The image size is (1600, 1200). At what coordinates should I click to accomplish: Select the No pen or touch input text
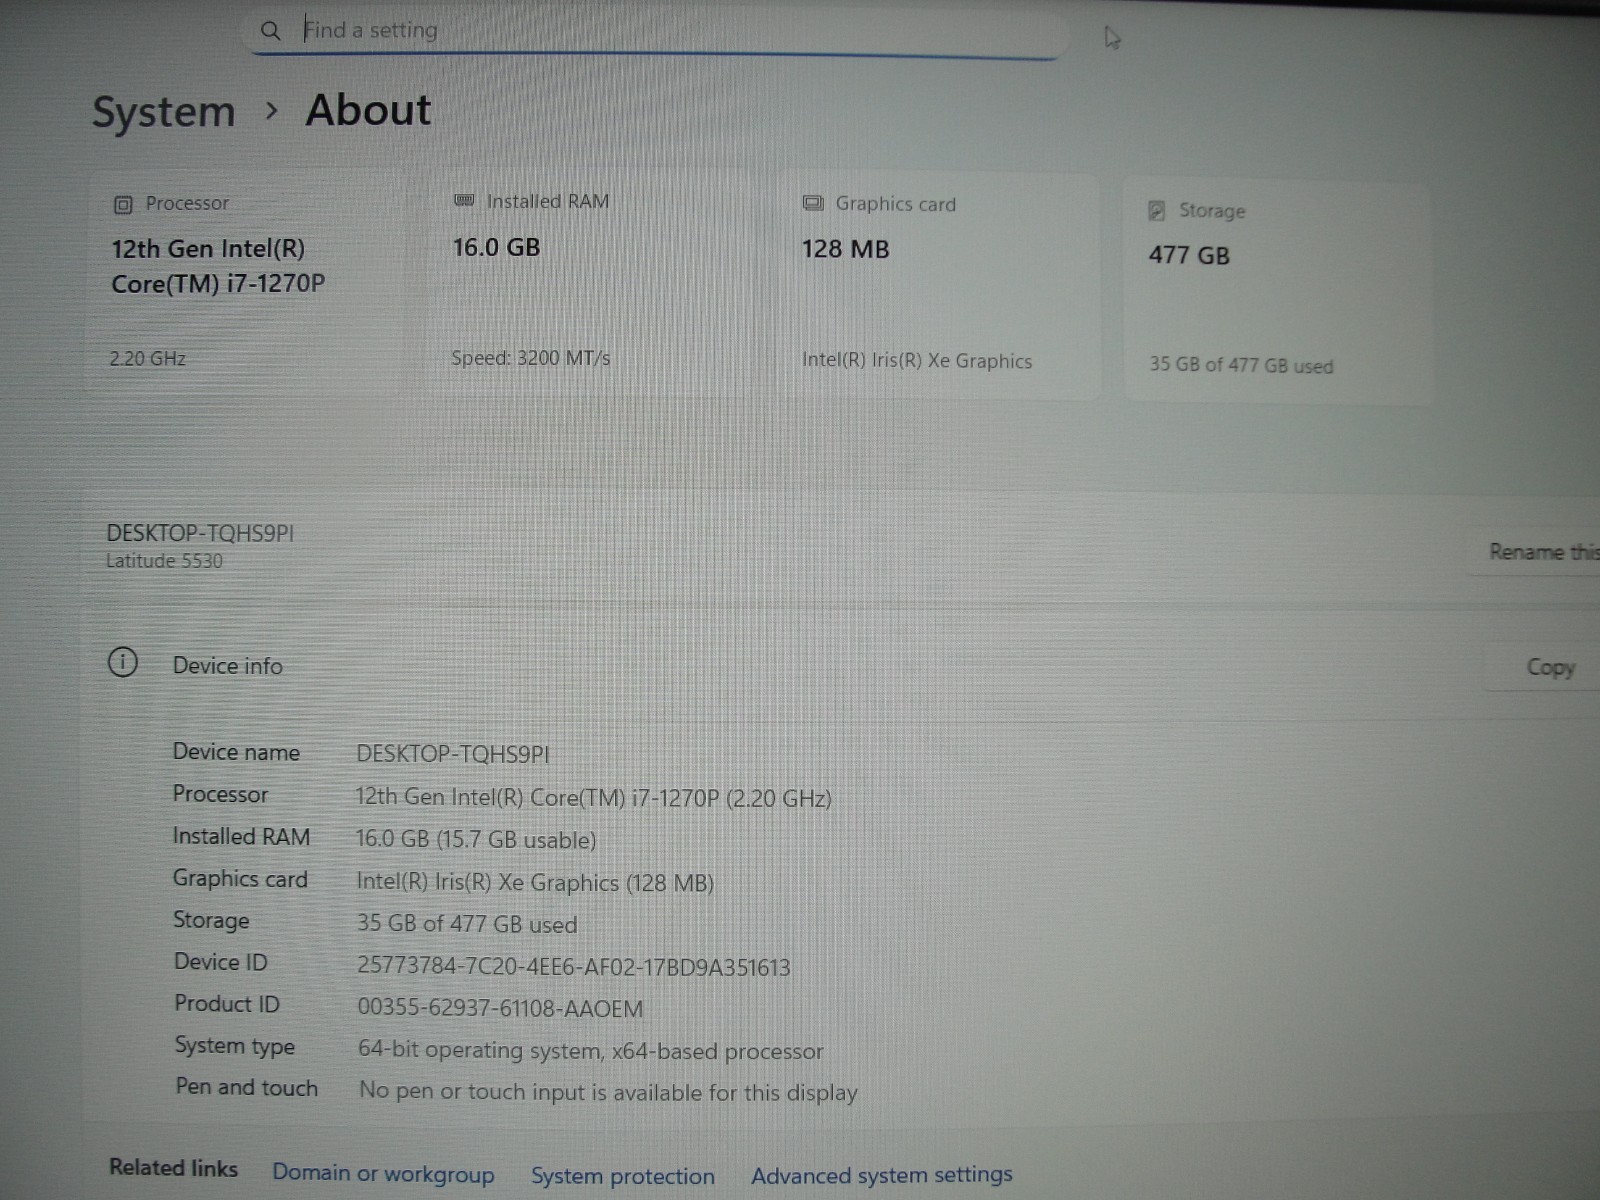pyautogui.click(x=608, y=1092)
